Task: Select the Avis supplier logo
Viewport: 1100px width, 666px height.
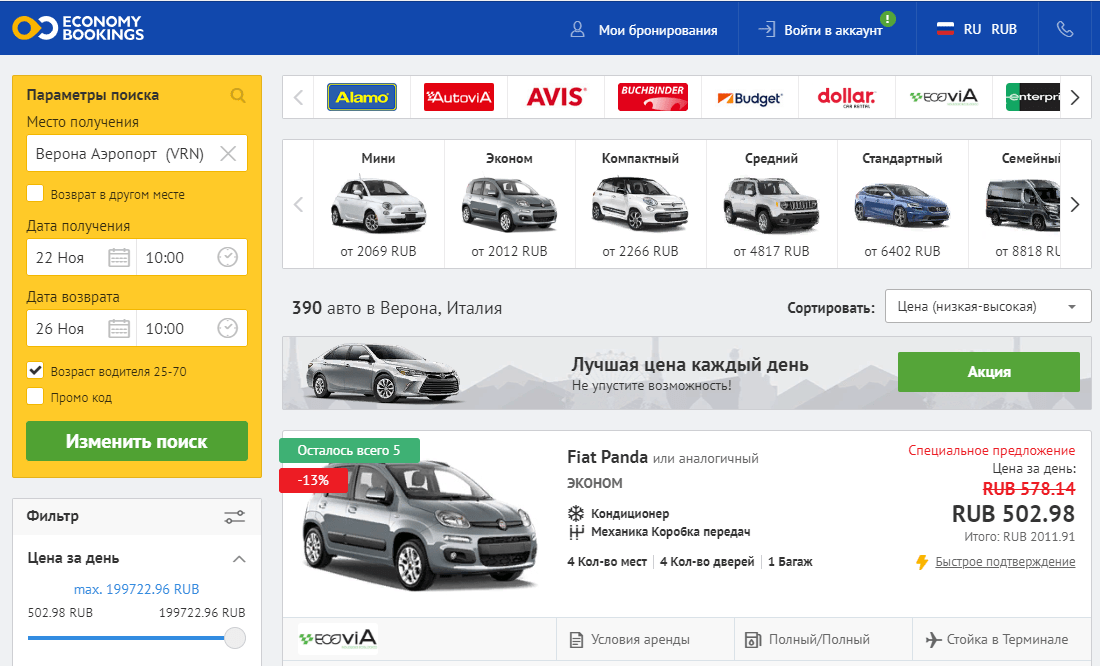Action: pos(556,97)
